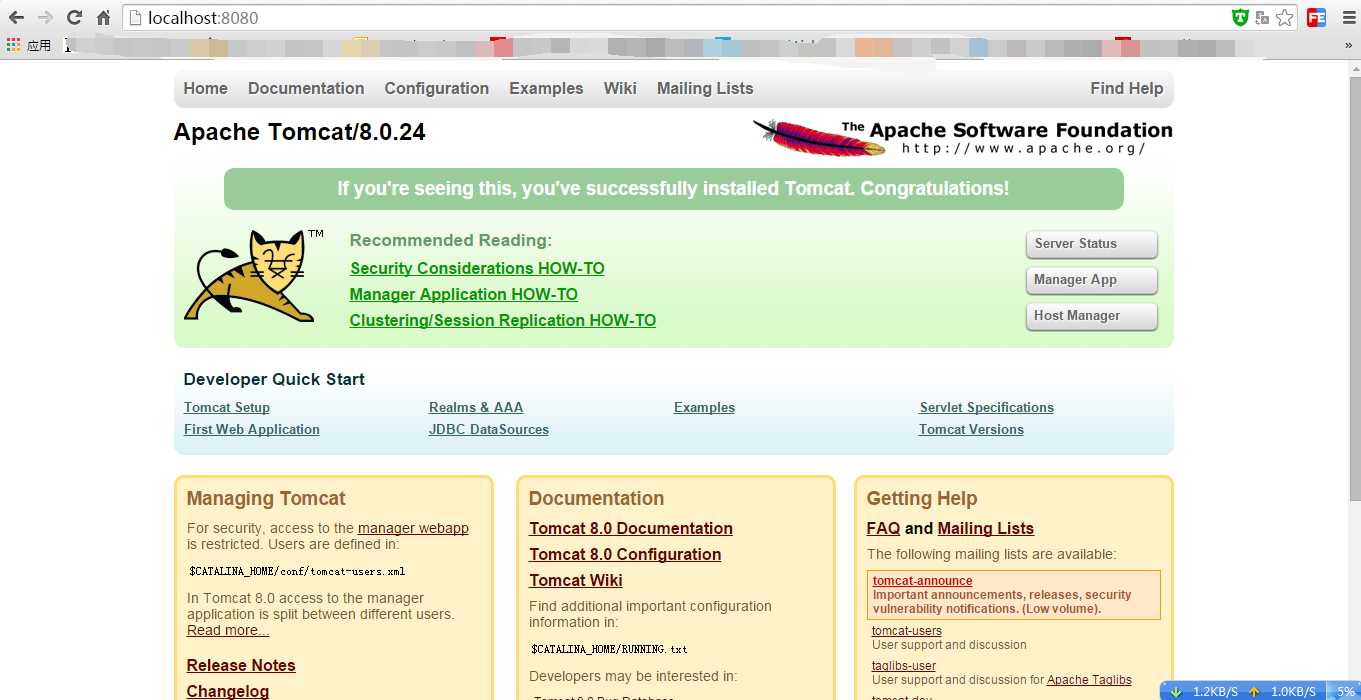This screenshot has height=700, width=1361.
Task: Click the Host Manager button
Action: (1092, 316)
